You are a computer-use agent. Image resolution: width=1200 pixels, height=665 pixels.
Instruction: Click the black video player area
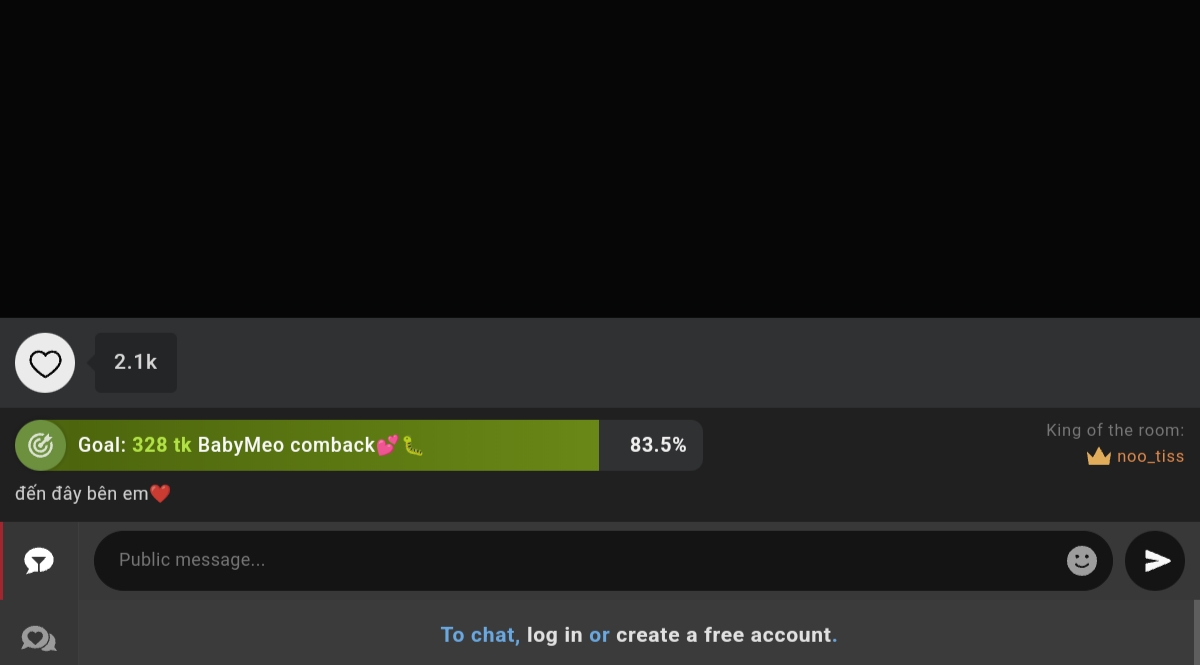pos(600,159)
